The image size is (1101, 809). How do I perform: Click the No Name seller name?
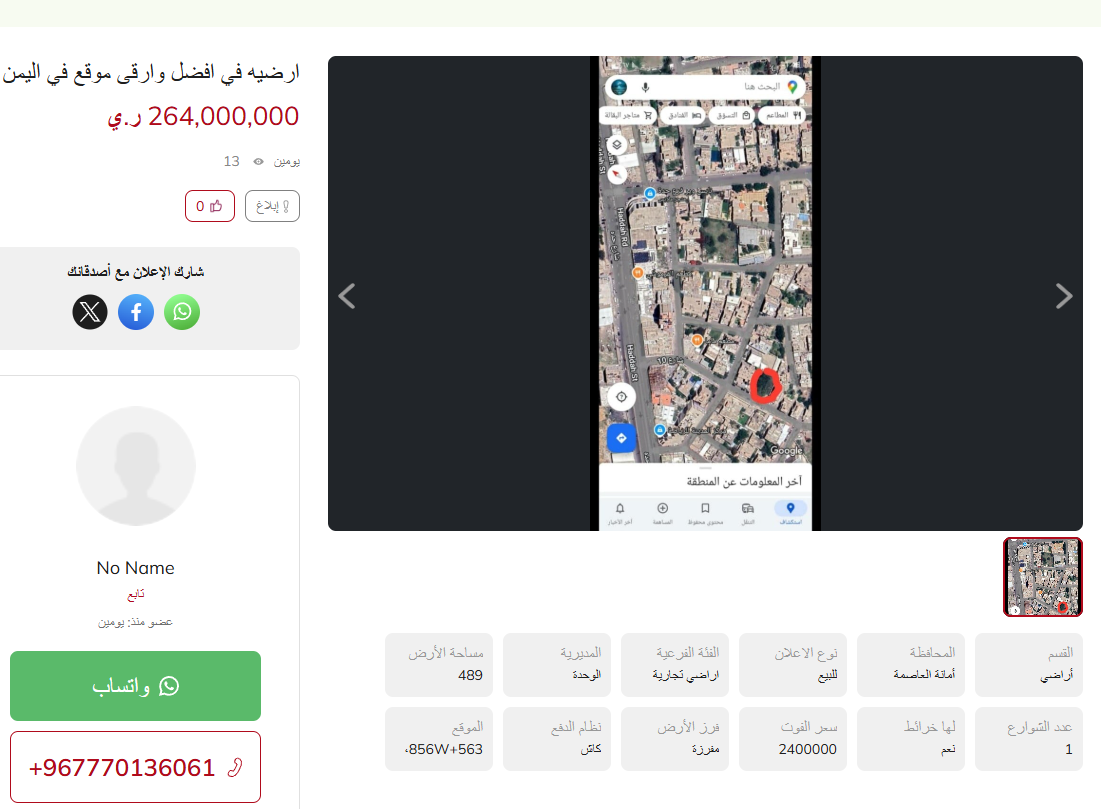136,568
